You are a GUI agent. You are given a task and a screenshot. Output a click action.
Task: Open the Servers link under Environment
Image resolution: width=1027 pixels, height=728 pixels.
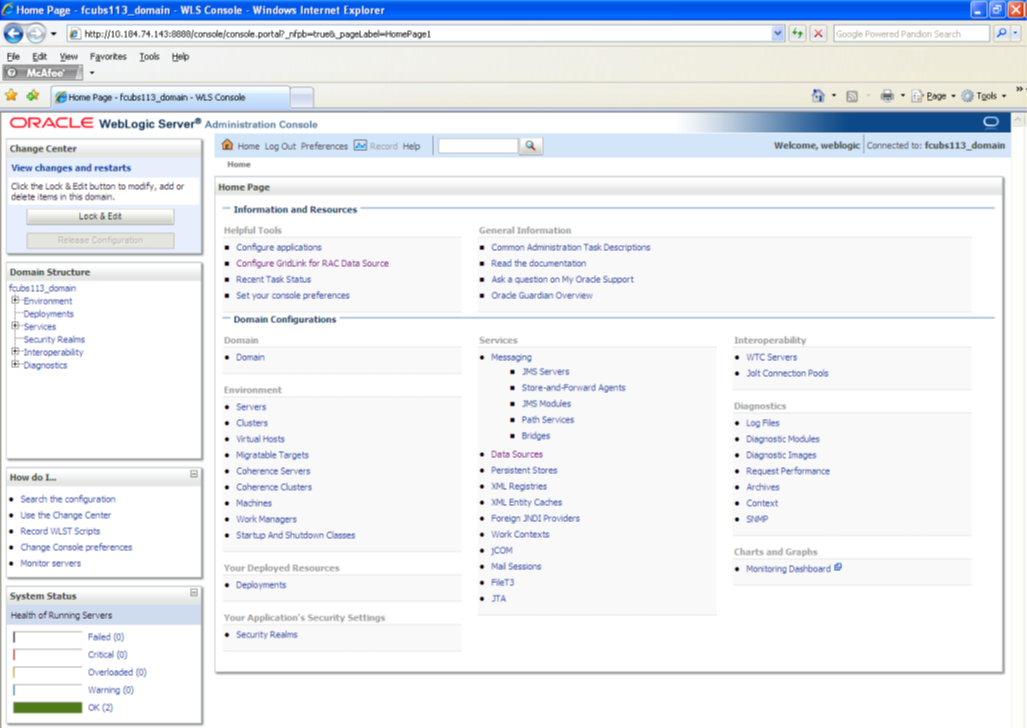click(x=251, y=406)
